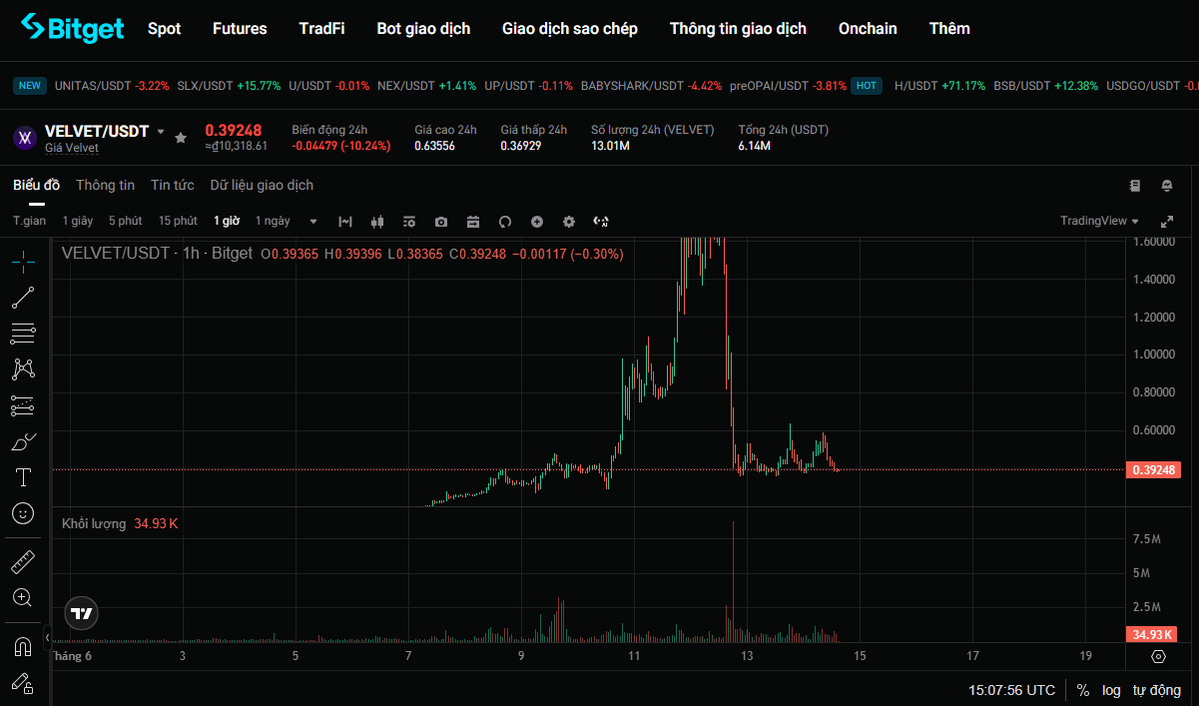This screenshot has width=1199, height=706.
Task: Go to Bitget home via logo
Action: click(73, 28)
